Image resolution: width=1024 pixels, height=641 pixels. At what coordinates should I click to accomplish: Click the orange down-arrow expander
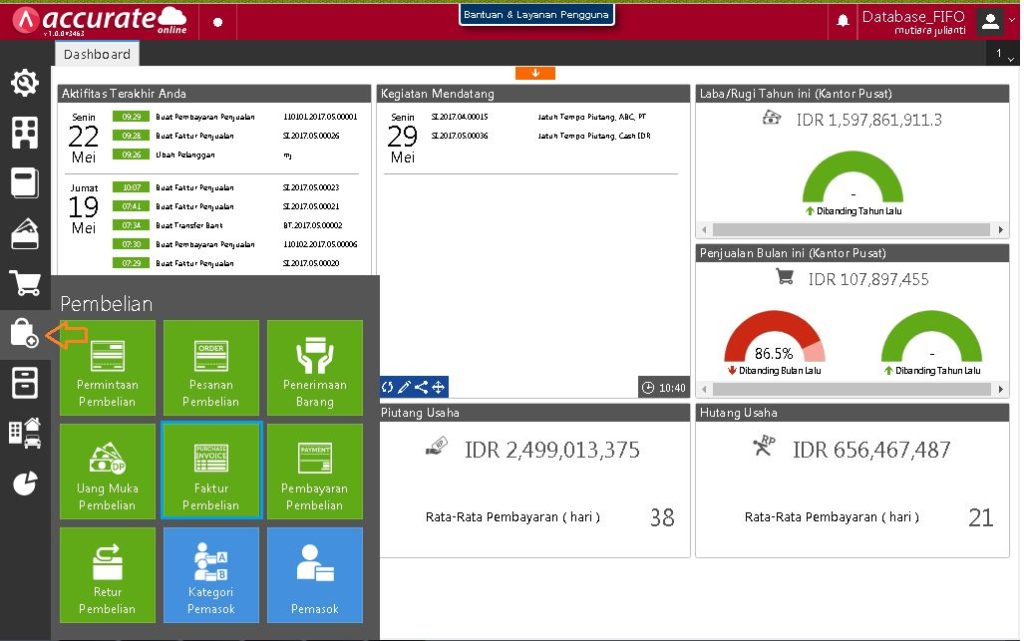(x=535, y=73)
